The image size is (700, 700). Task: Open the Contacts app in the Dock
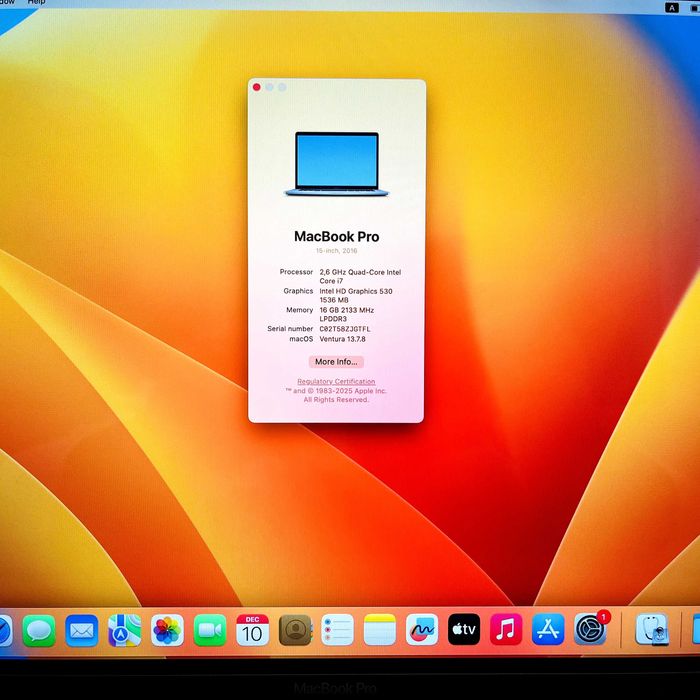coord(295,630)
